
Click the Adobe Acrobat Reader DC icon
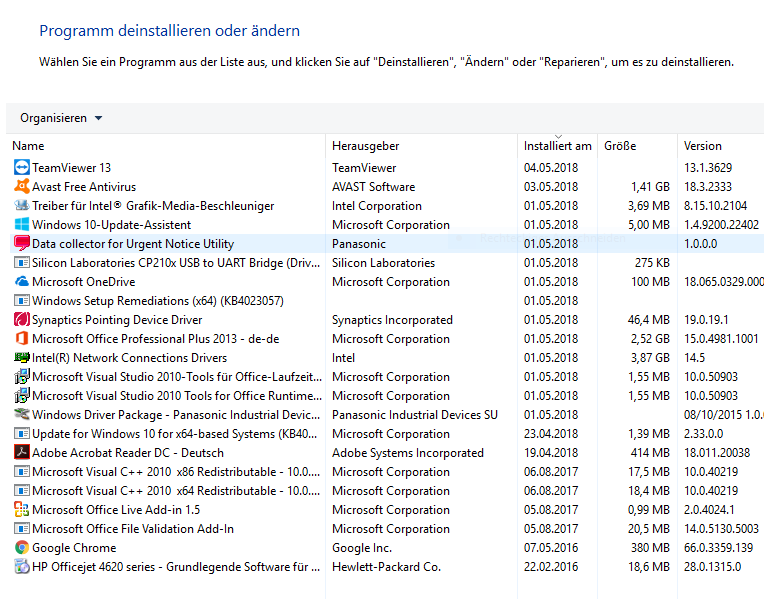coord(21,453)
